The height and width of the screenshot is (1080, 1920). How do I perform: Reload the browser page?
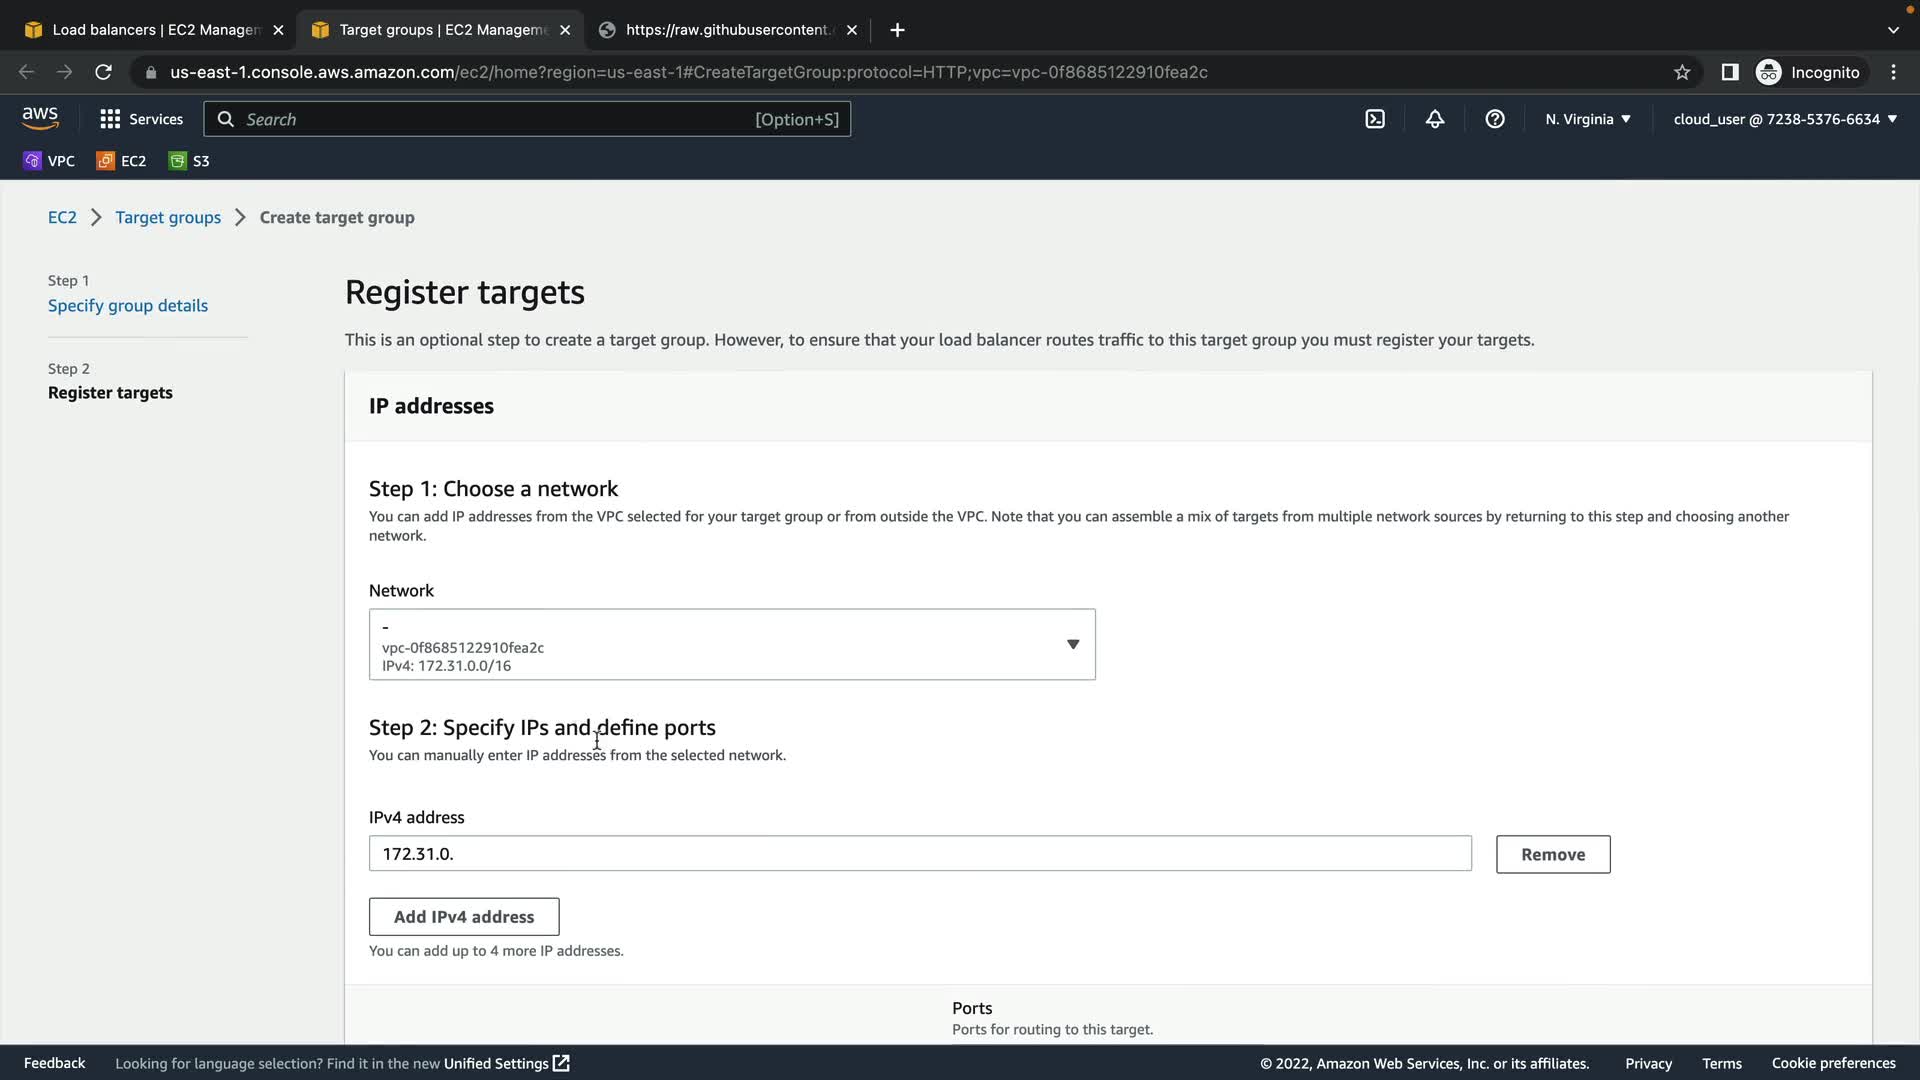[x=103, y=72]
